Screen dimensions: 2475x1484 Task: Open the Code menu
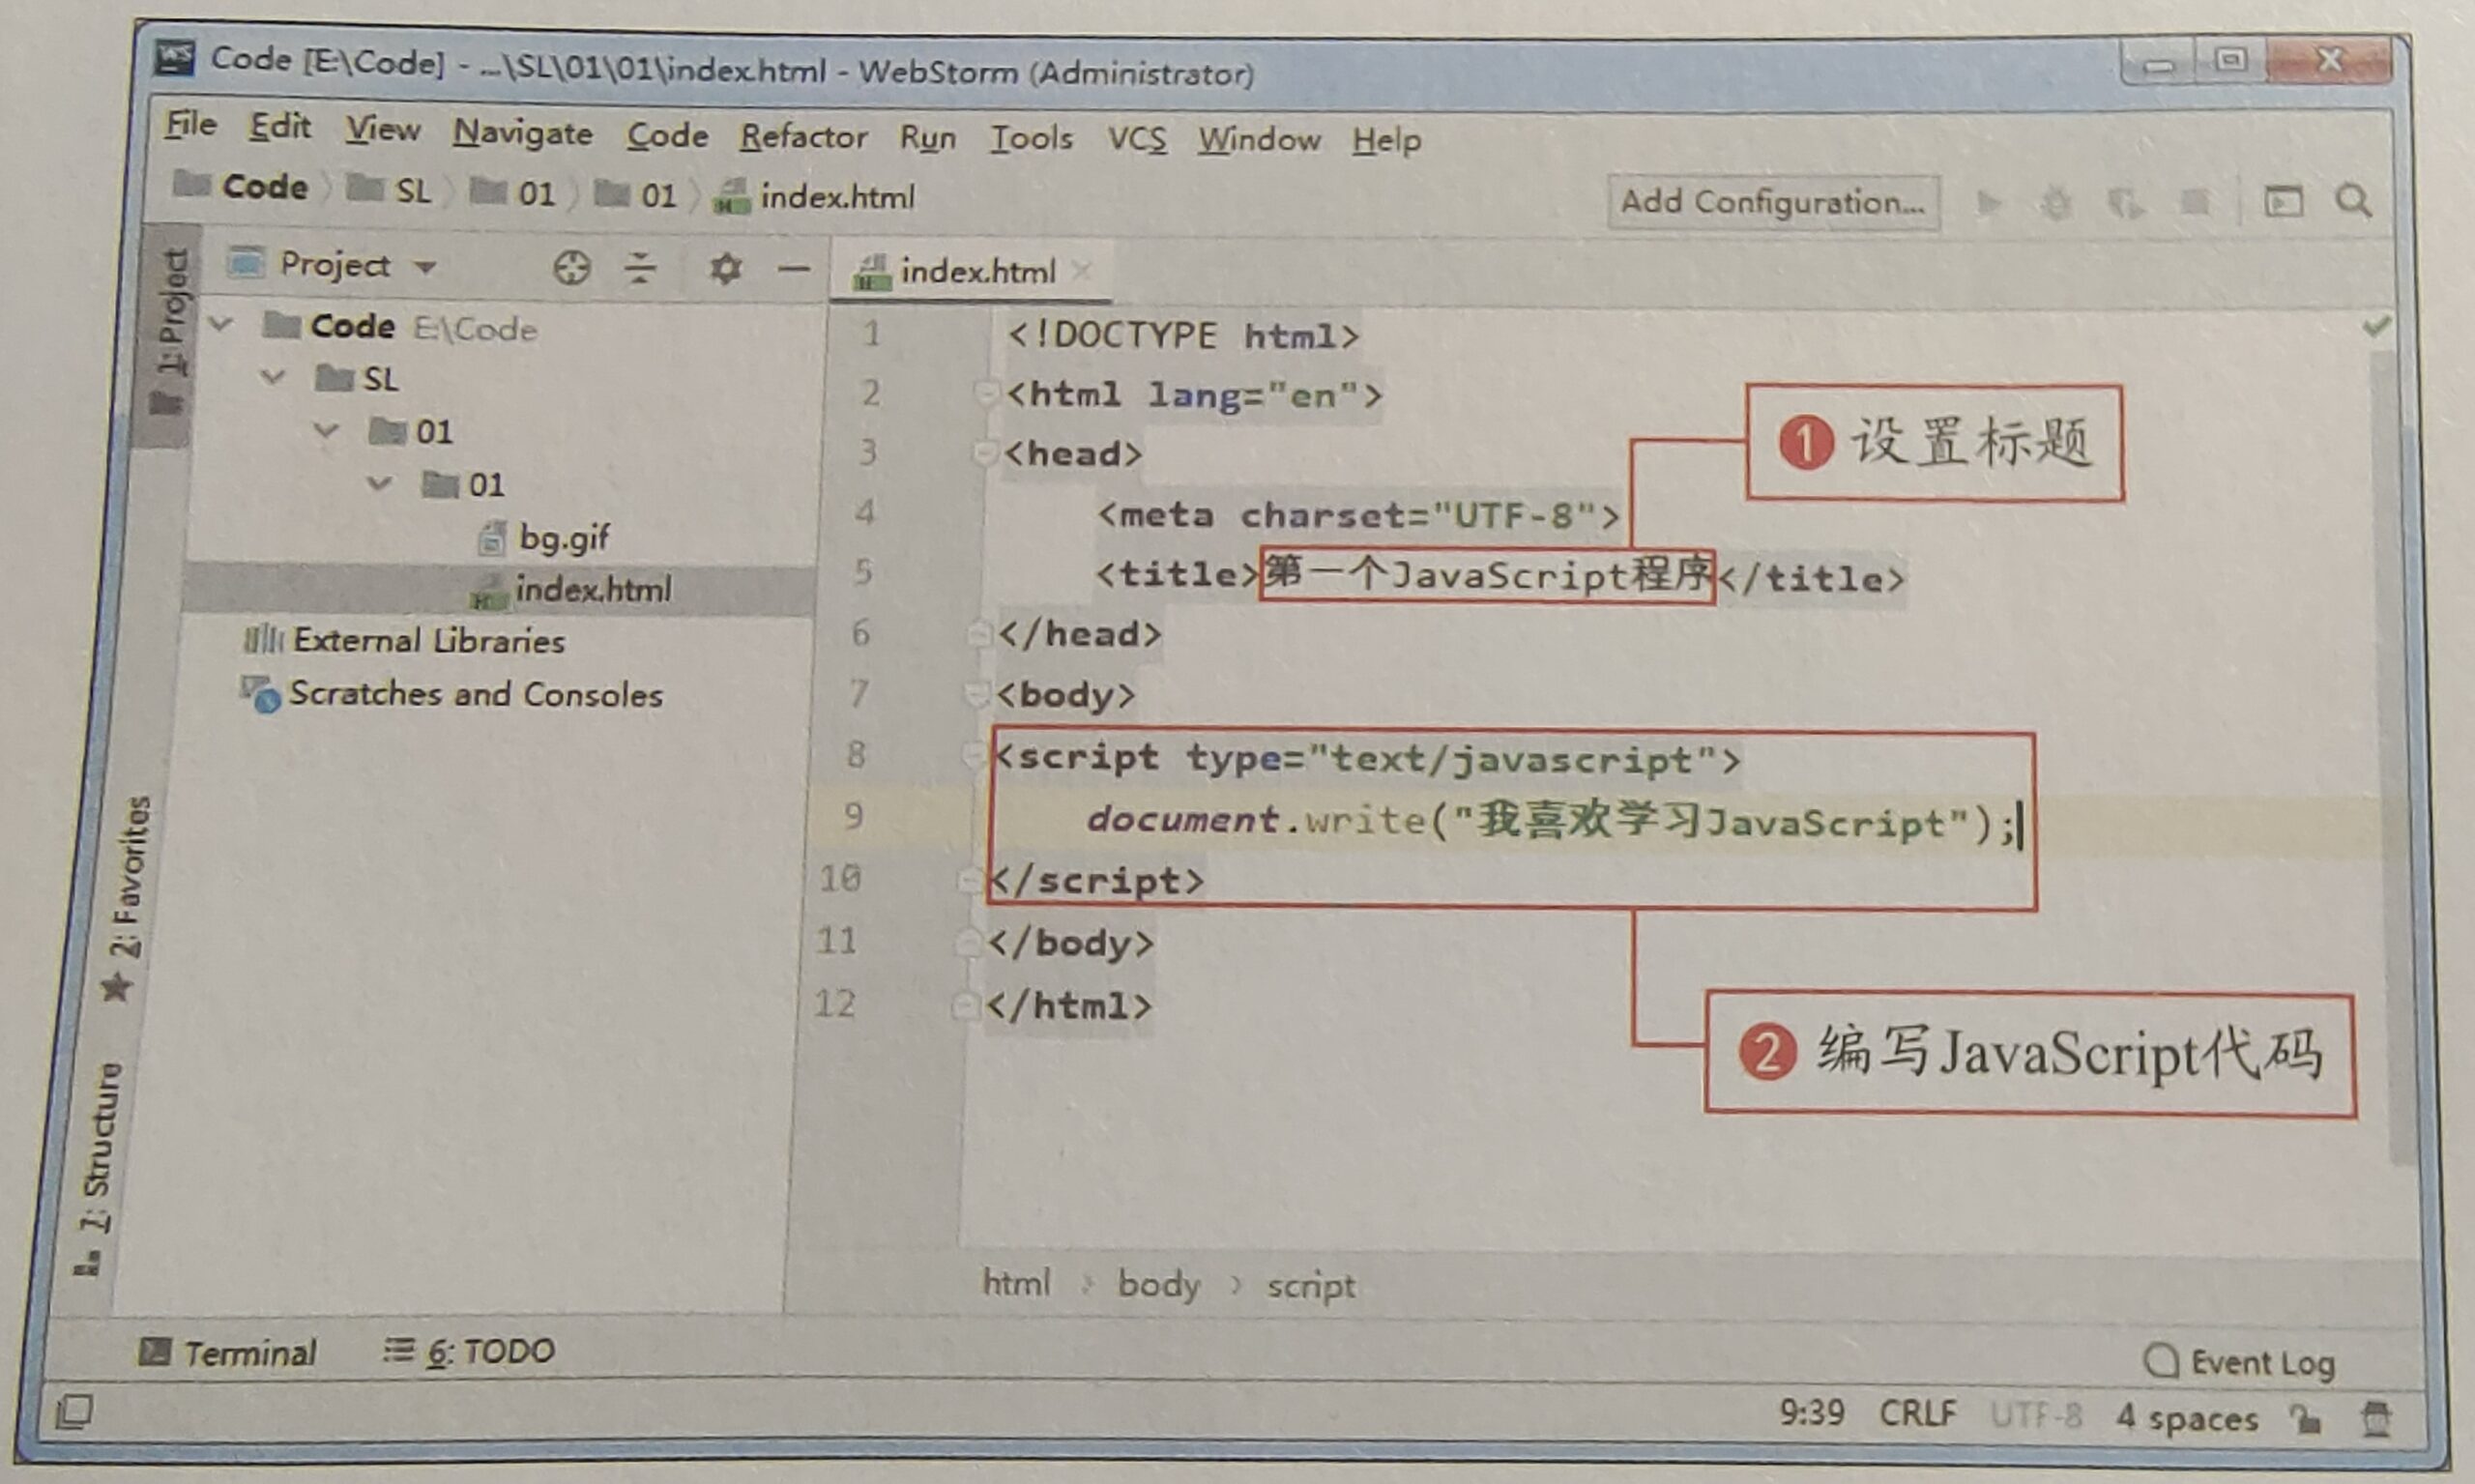click(x=667, y=135)
